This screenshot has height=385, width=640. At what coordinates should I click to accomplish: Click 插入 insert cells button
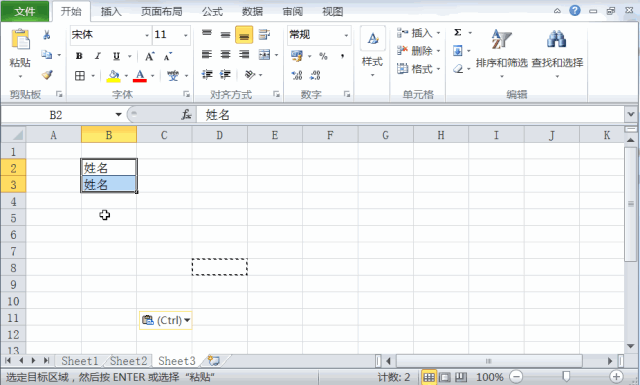coord(418,33)
